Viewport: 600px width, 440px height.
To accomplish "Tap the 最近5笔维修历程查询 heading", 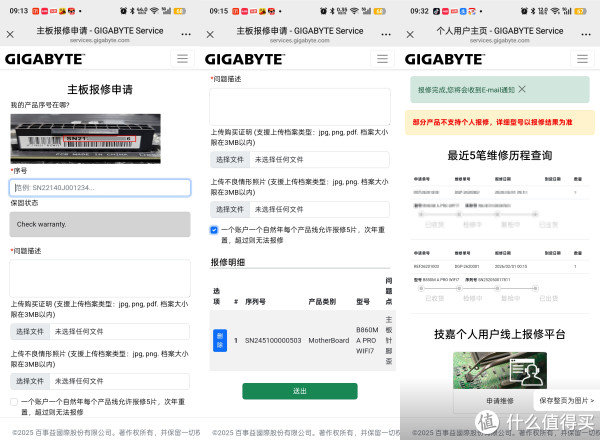I will (500, 155).
